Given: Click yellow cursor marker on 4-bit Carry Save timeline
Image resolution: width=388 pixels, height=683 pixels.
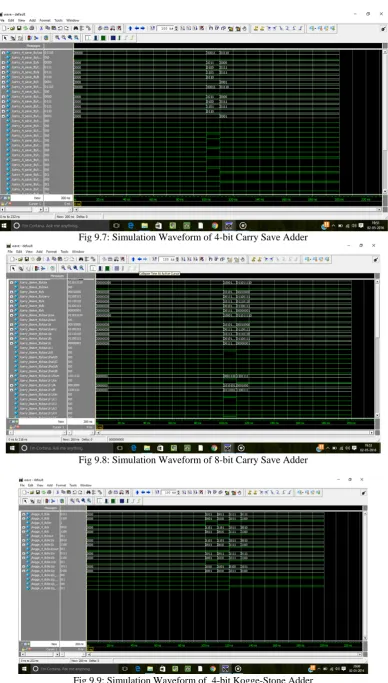Looking at the screenshot, I should (77, 204).
